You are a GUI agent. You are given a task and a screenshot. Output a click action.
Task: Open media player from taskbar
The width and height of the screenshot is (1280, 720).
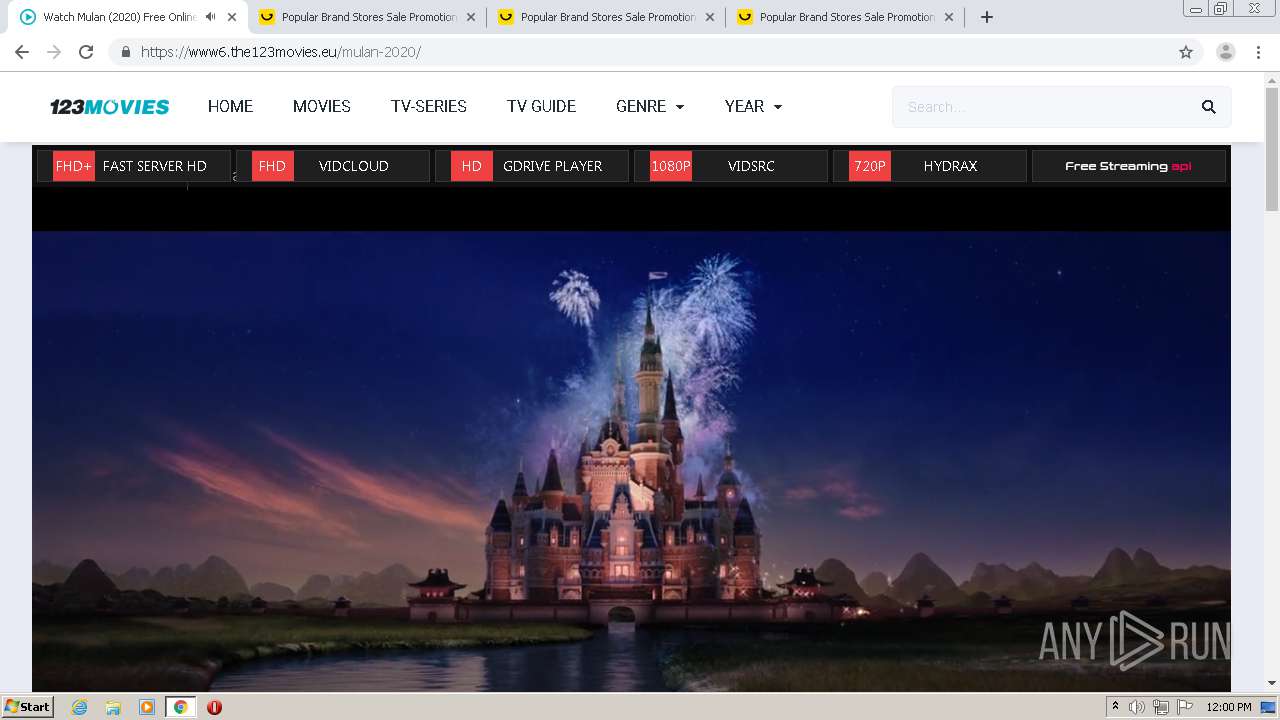pyautogui.click(x=147, y=707)
